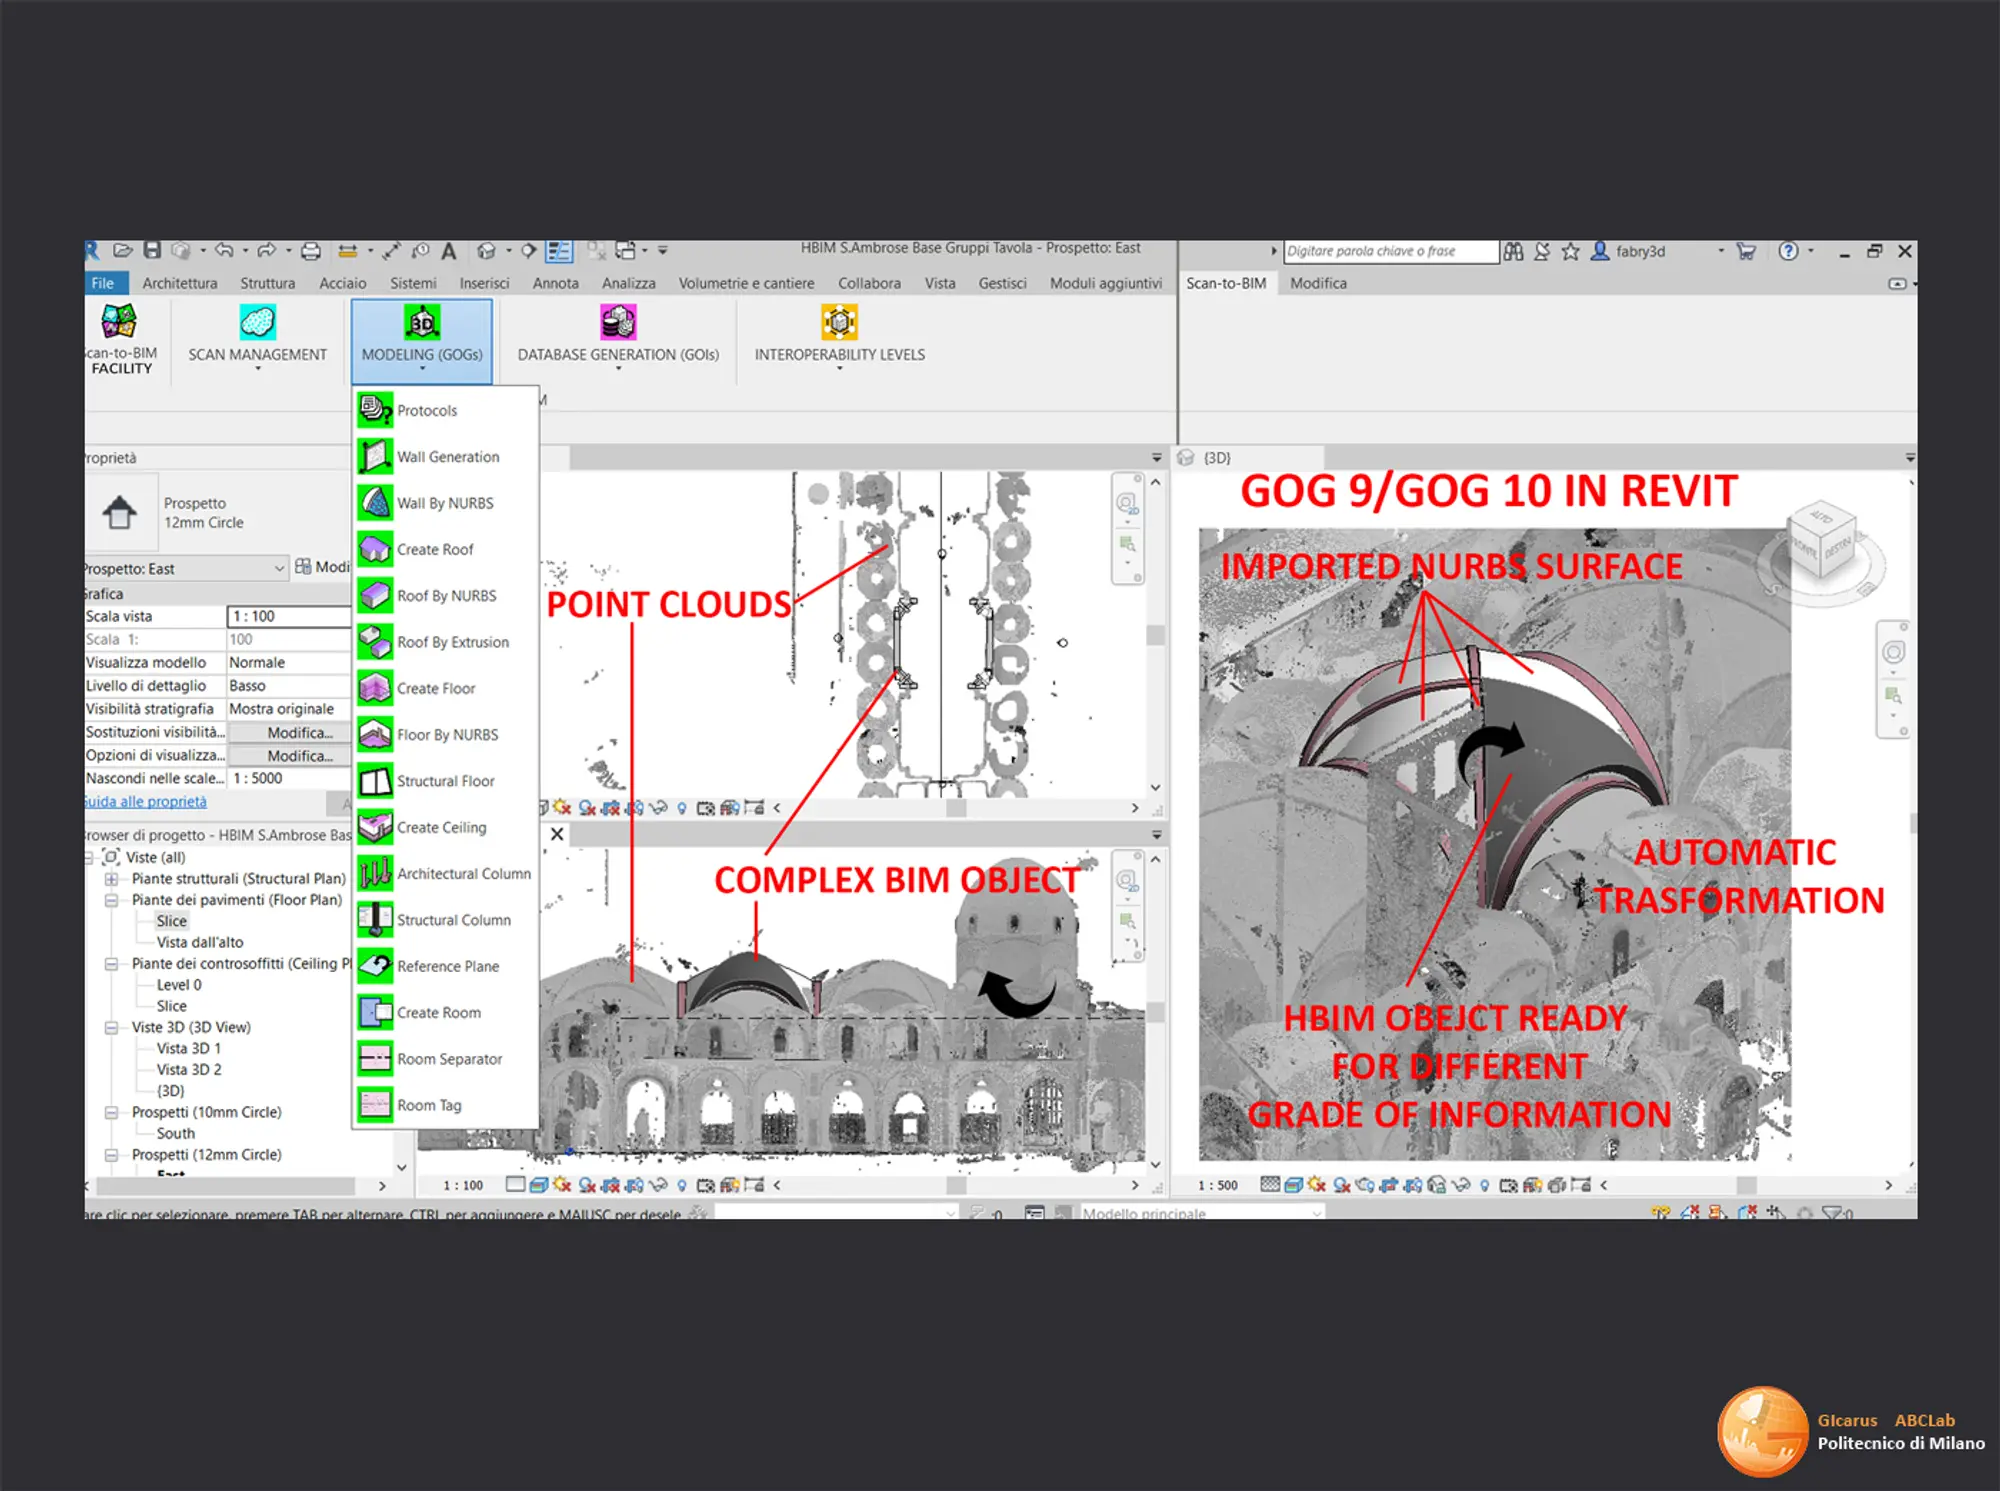
Task: Open Scan Management tool icon
Action: (257, 323)
